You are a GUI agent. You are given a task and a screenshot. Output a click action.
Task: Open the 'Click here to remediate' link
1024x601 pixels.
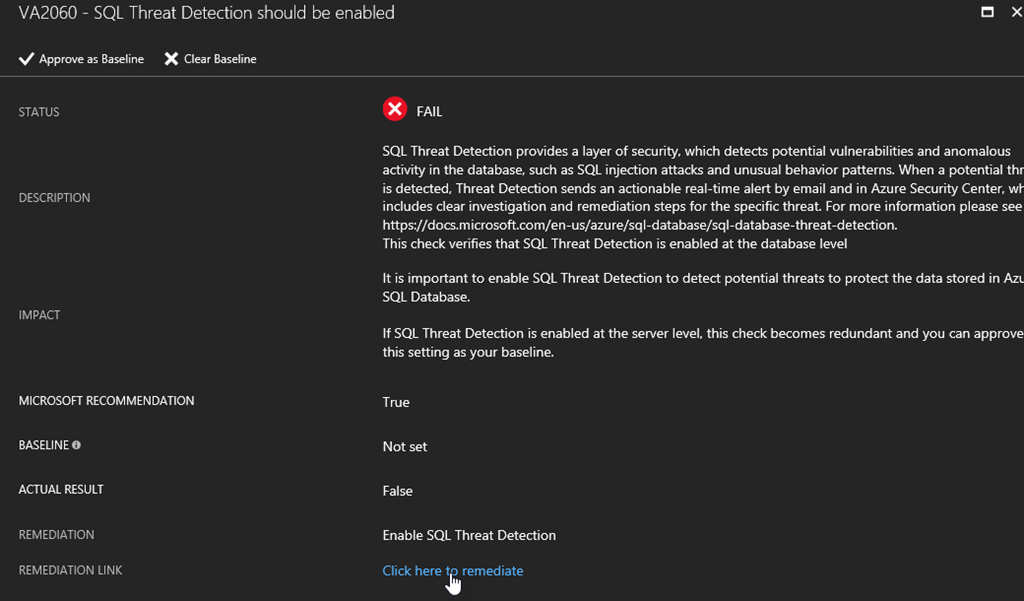pyautogui.click(x=452, y=571)
